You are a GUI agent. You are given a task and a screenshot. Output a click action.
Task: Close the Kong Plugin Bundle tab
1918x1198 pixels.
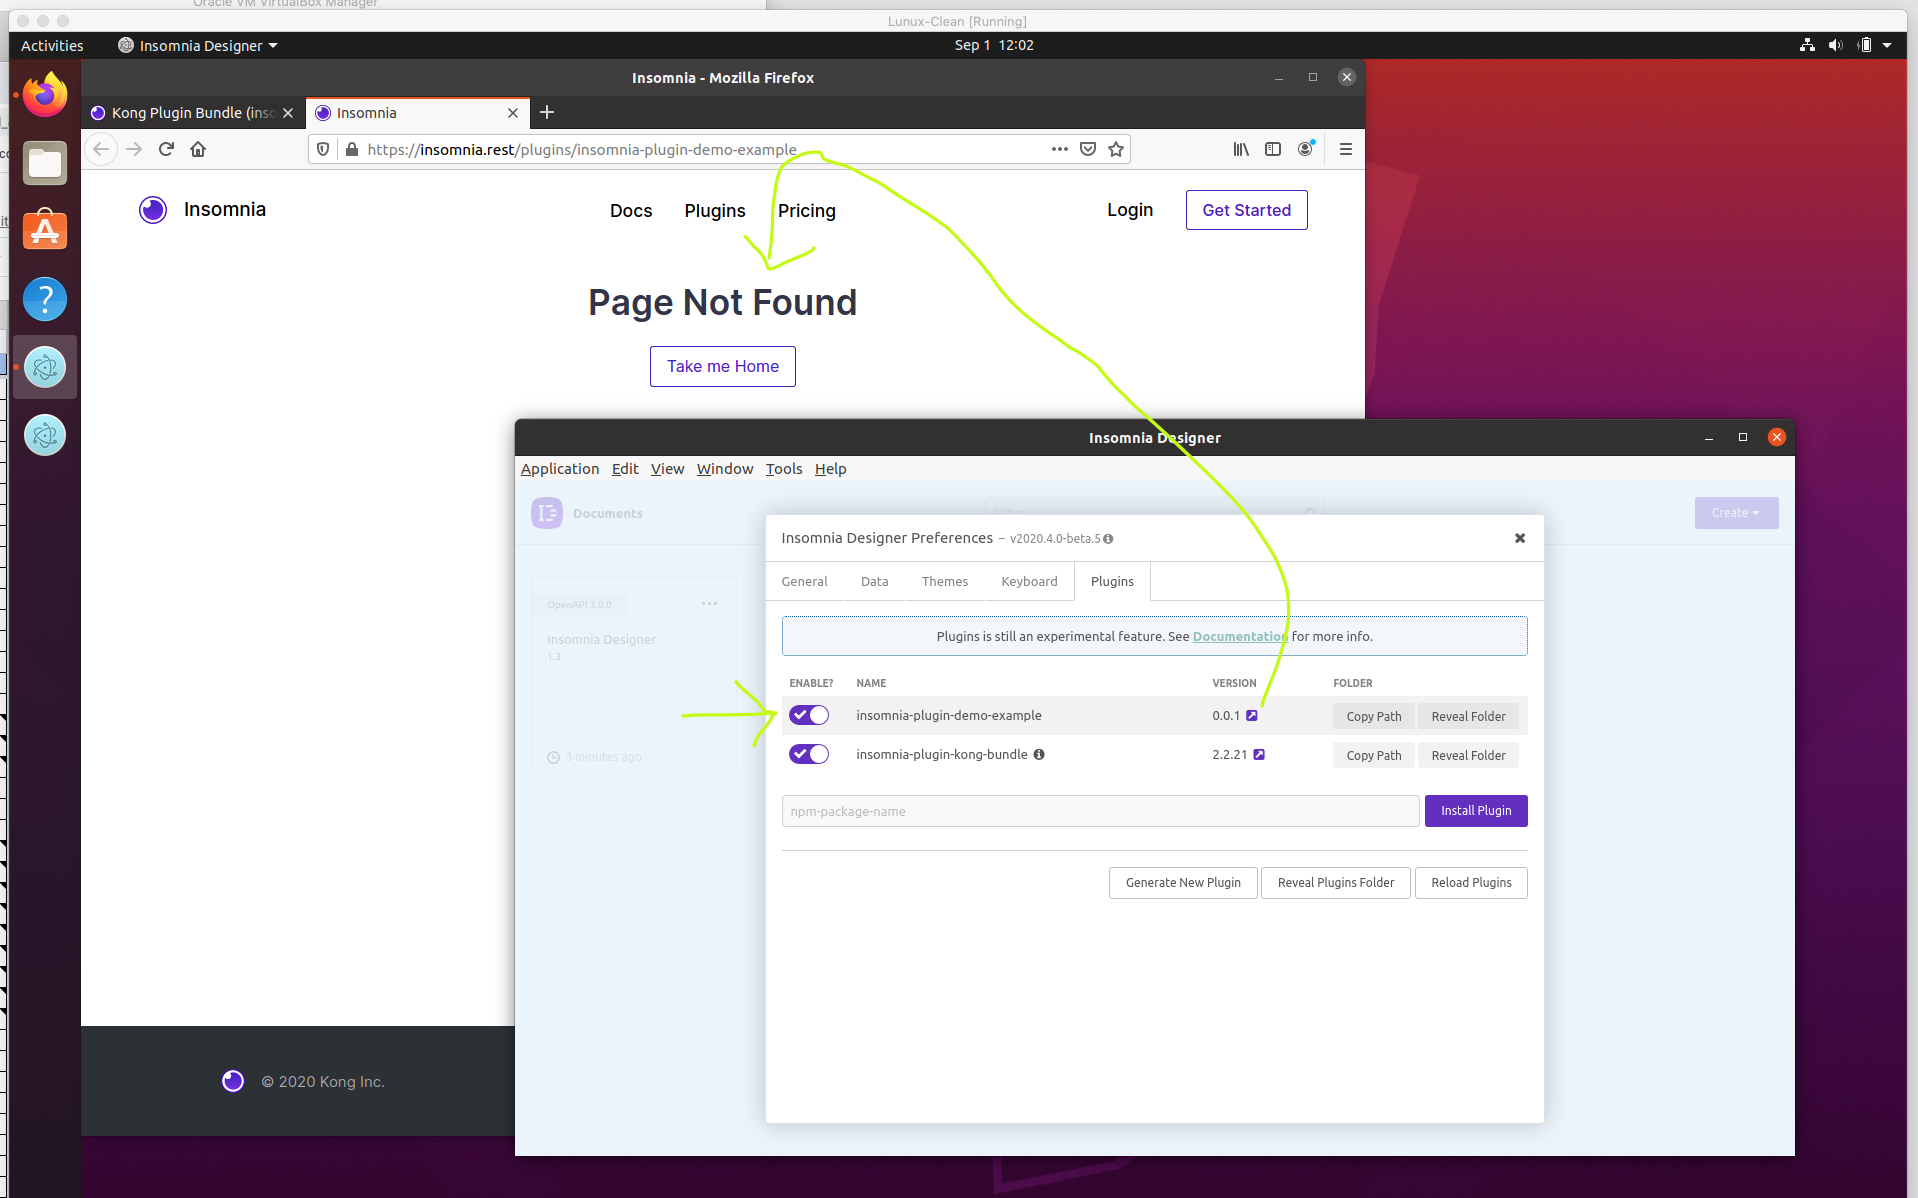pyautogui.click(x=288, y=113)
